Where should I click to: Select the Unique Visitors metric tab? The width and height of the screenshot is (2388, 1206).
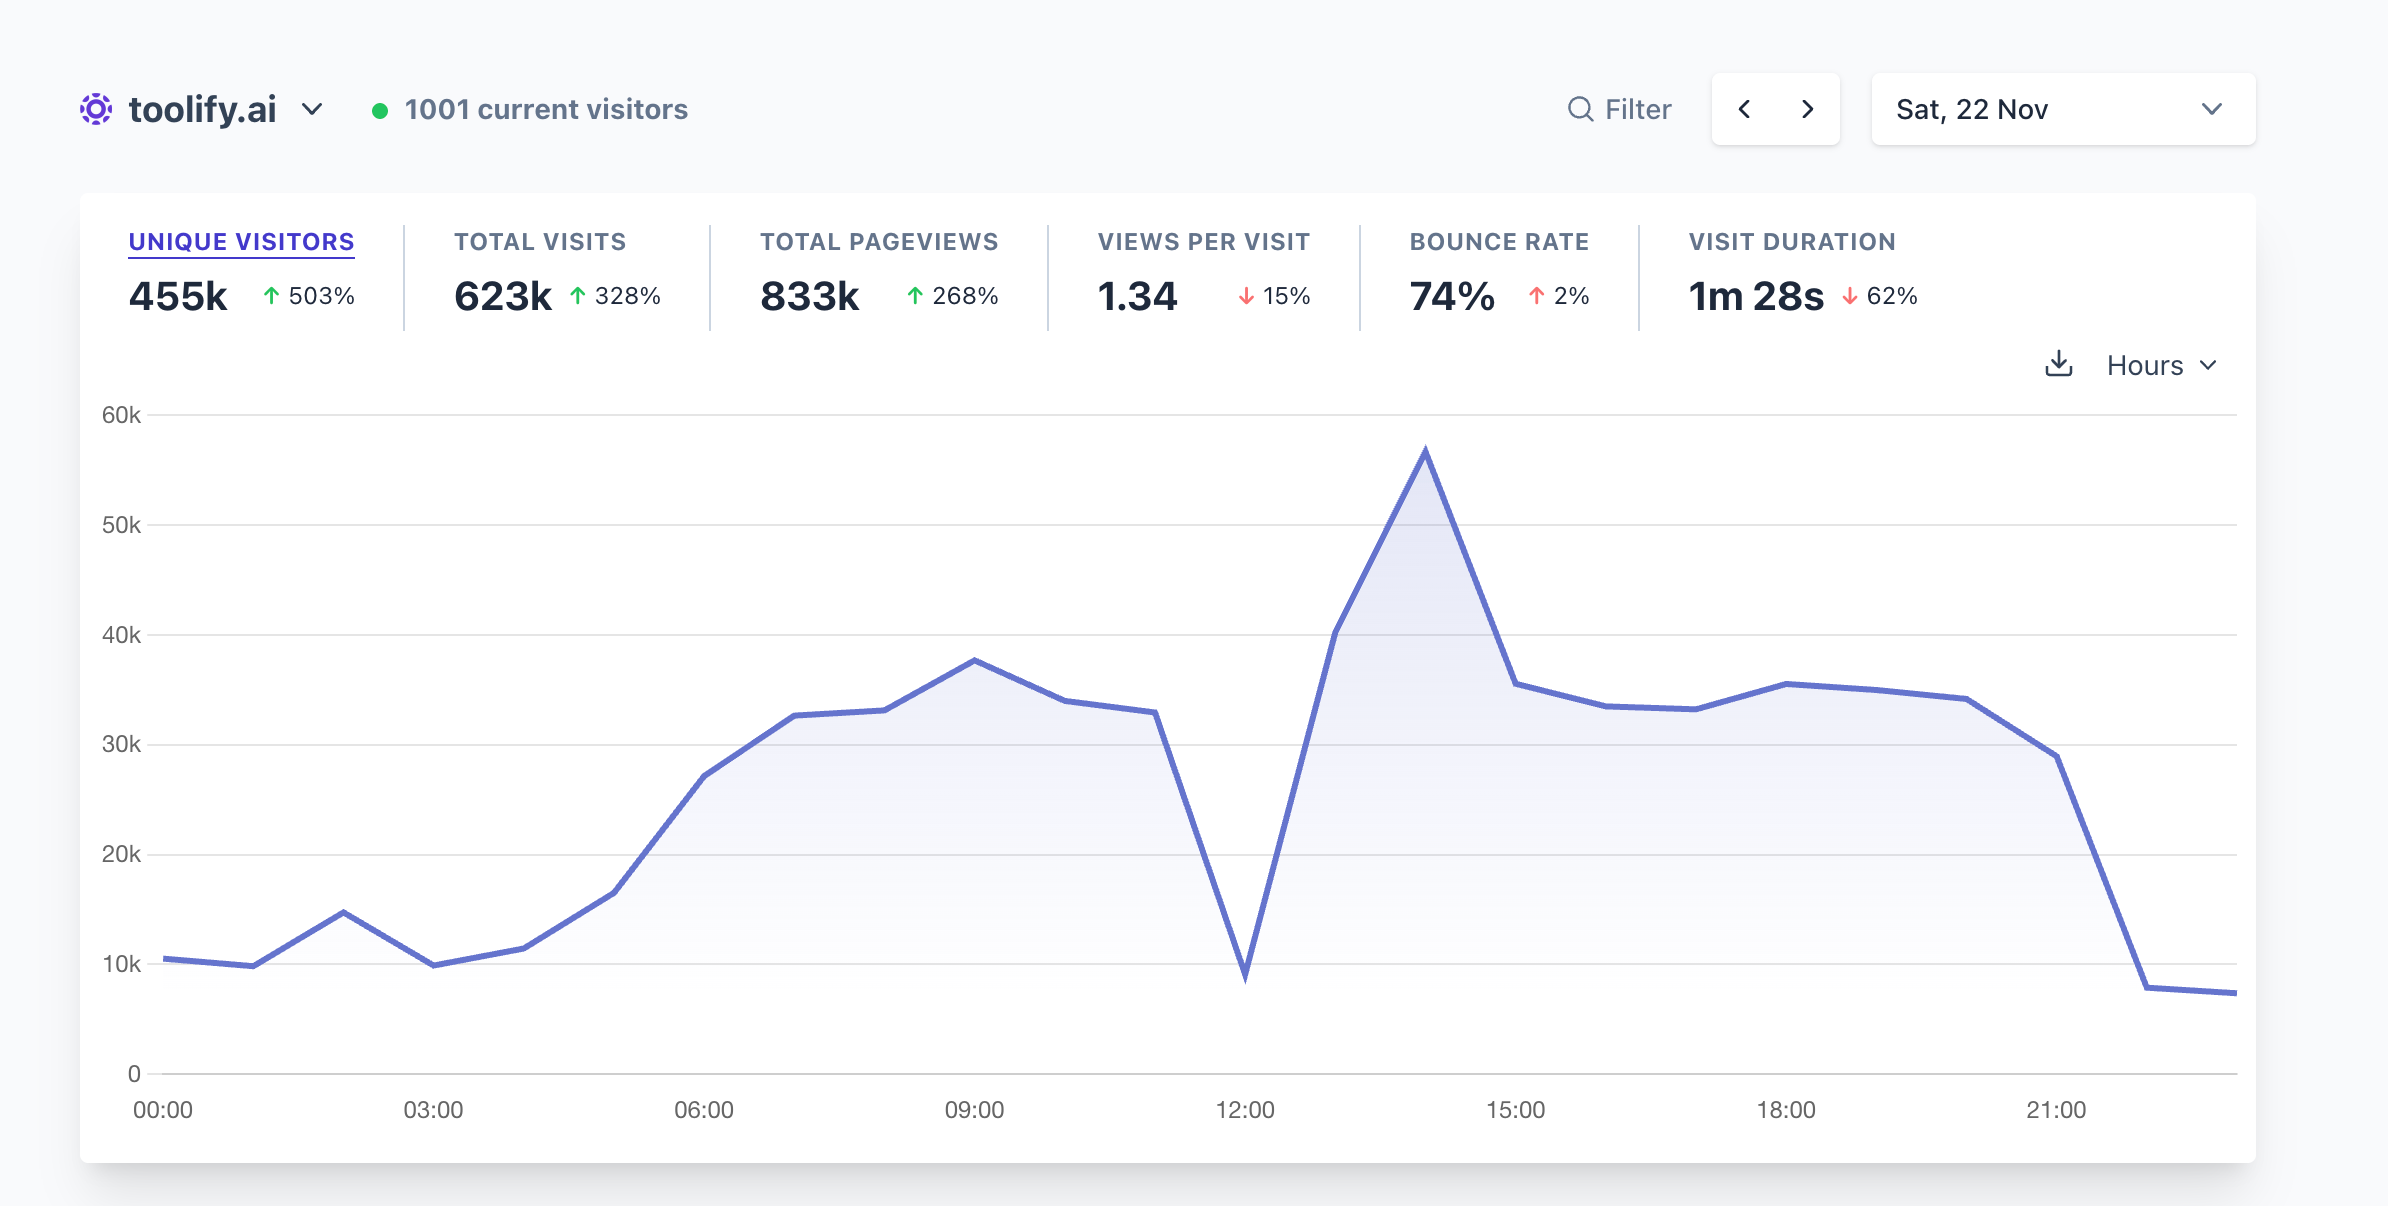click(241, 242)
